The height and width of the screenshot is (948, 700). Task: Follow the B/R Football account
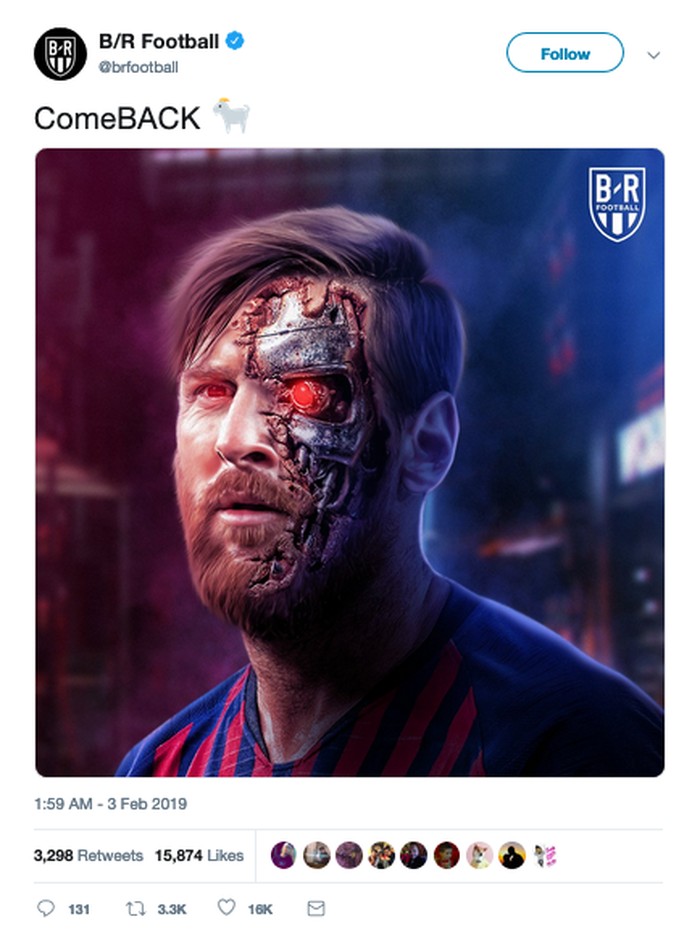565,54
